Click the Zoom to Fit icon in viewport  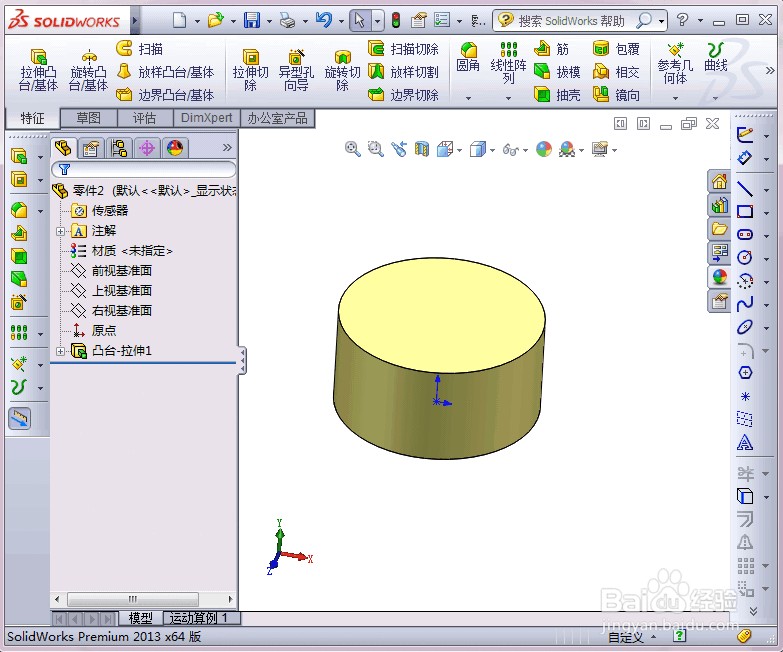coord(353,149)
